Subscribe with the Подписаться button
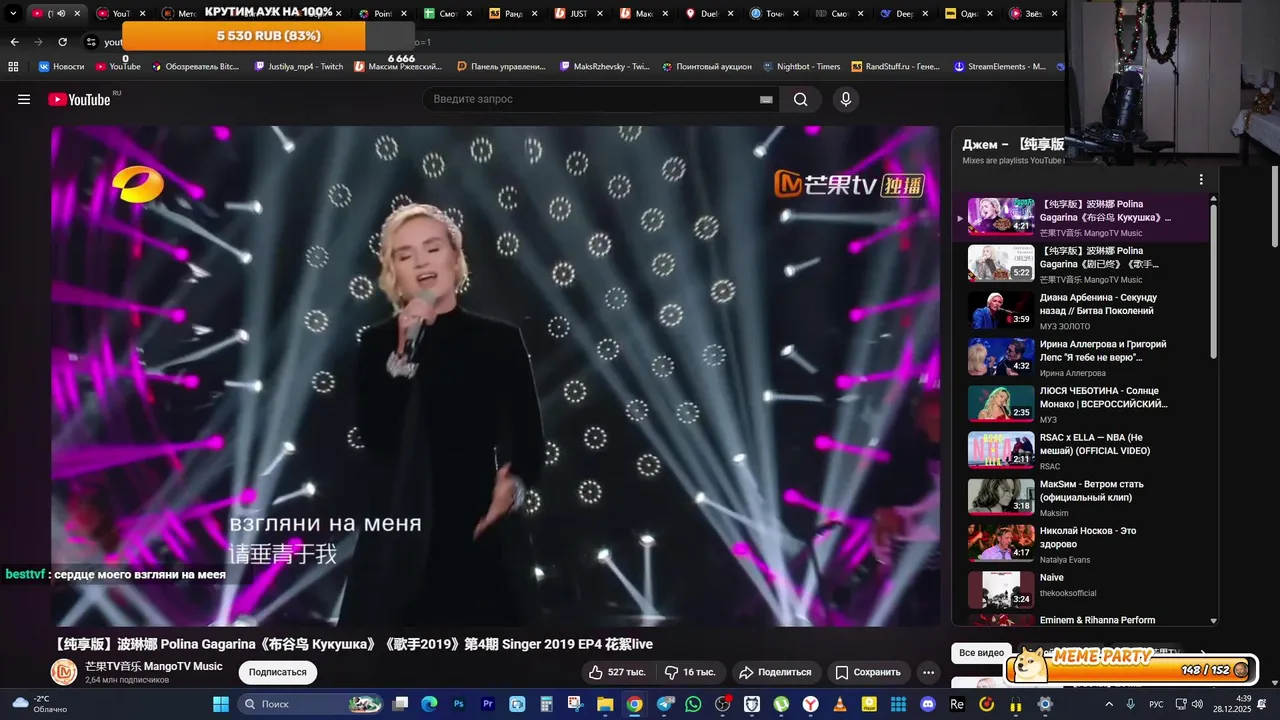Screen dimensions: 1280x720 [277, 672]
